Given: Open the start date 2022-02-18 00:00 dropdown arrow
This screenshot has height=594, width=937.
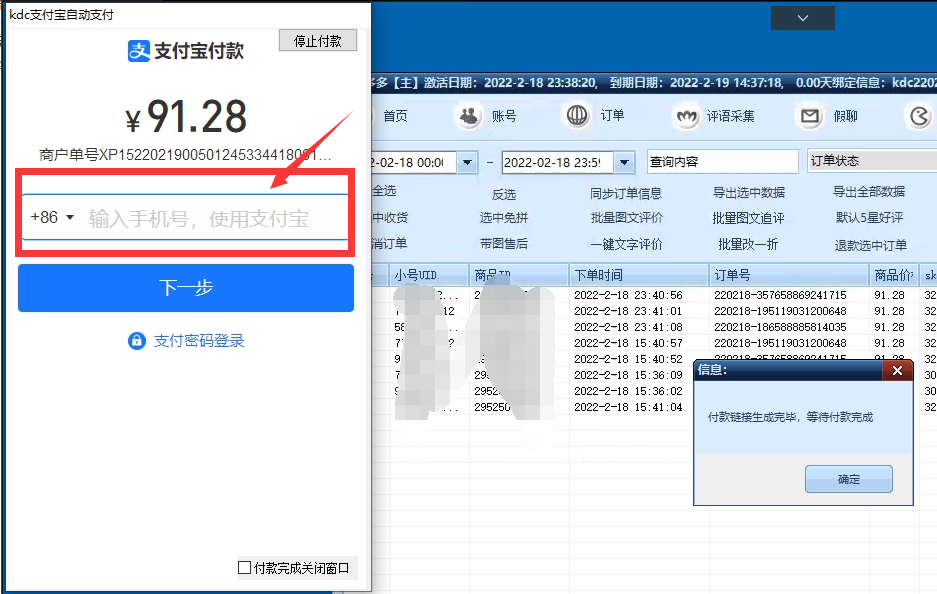Looking at the screenshot, I should [467, 162].
